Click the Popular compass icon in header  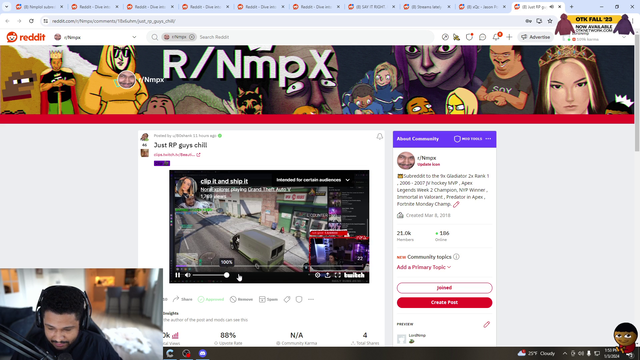[445, 37]
